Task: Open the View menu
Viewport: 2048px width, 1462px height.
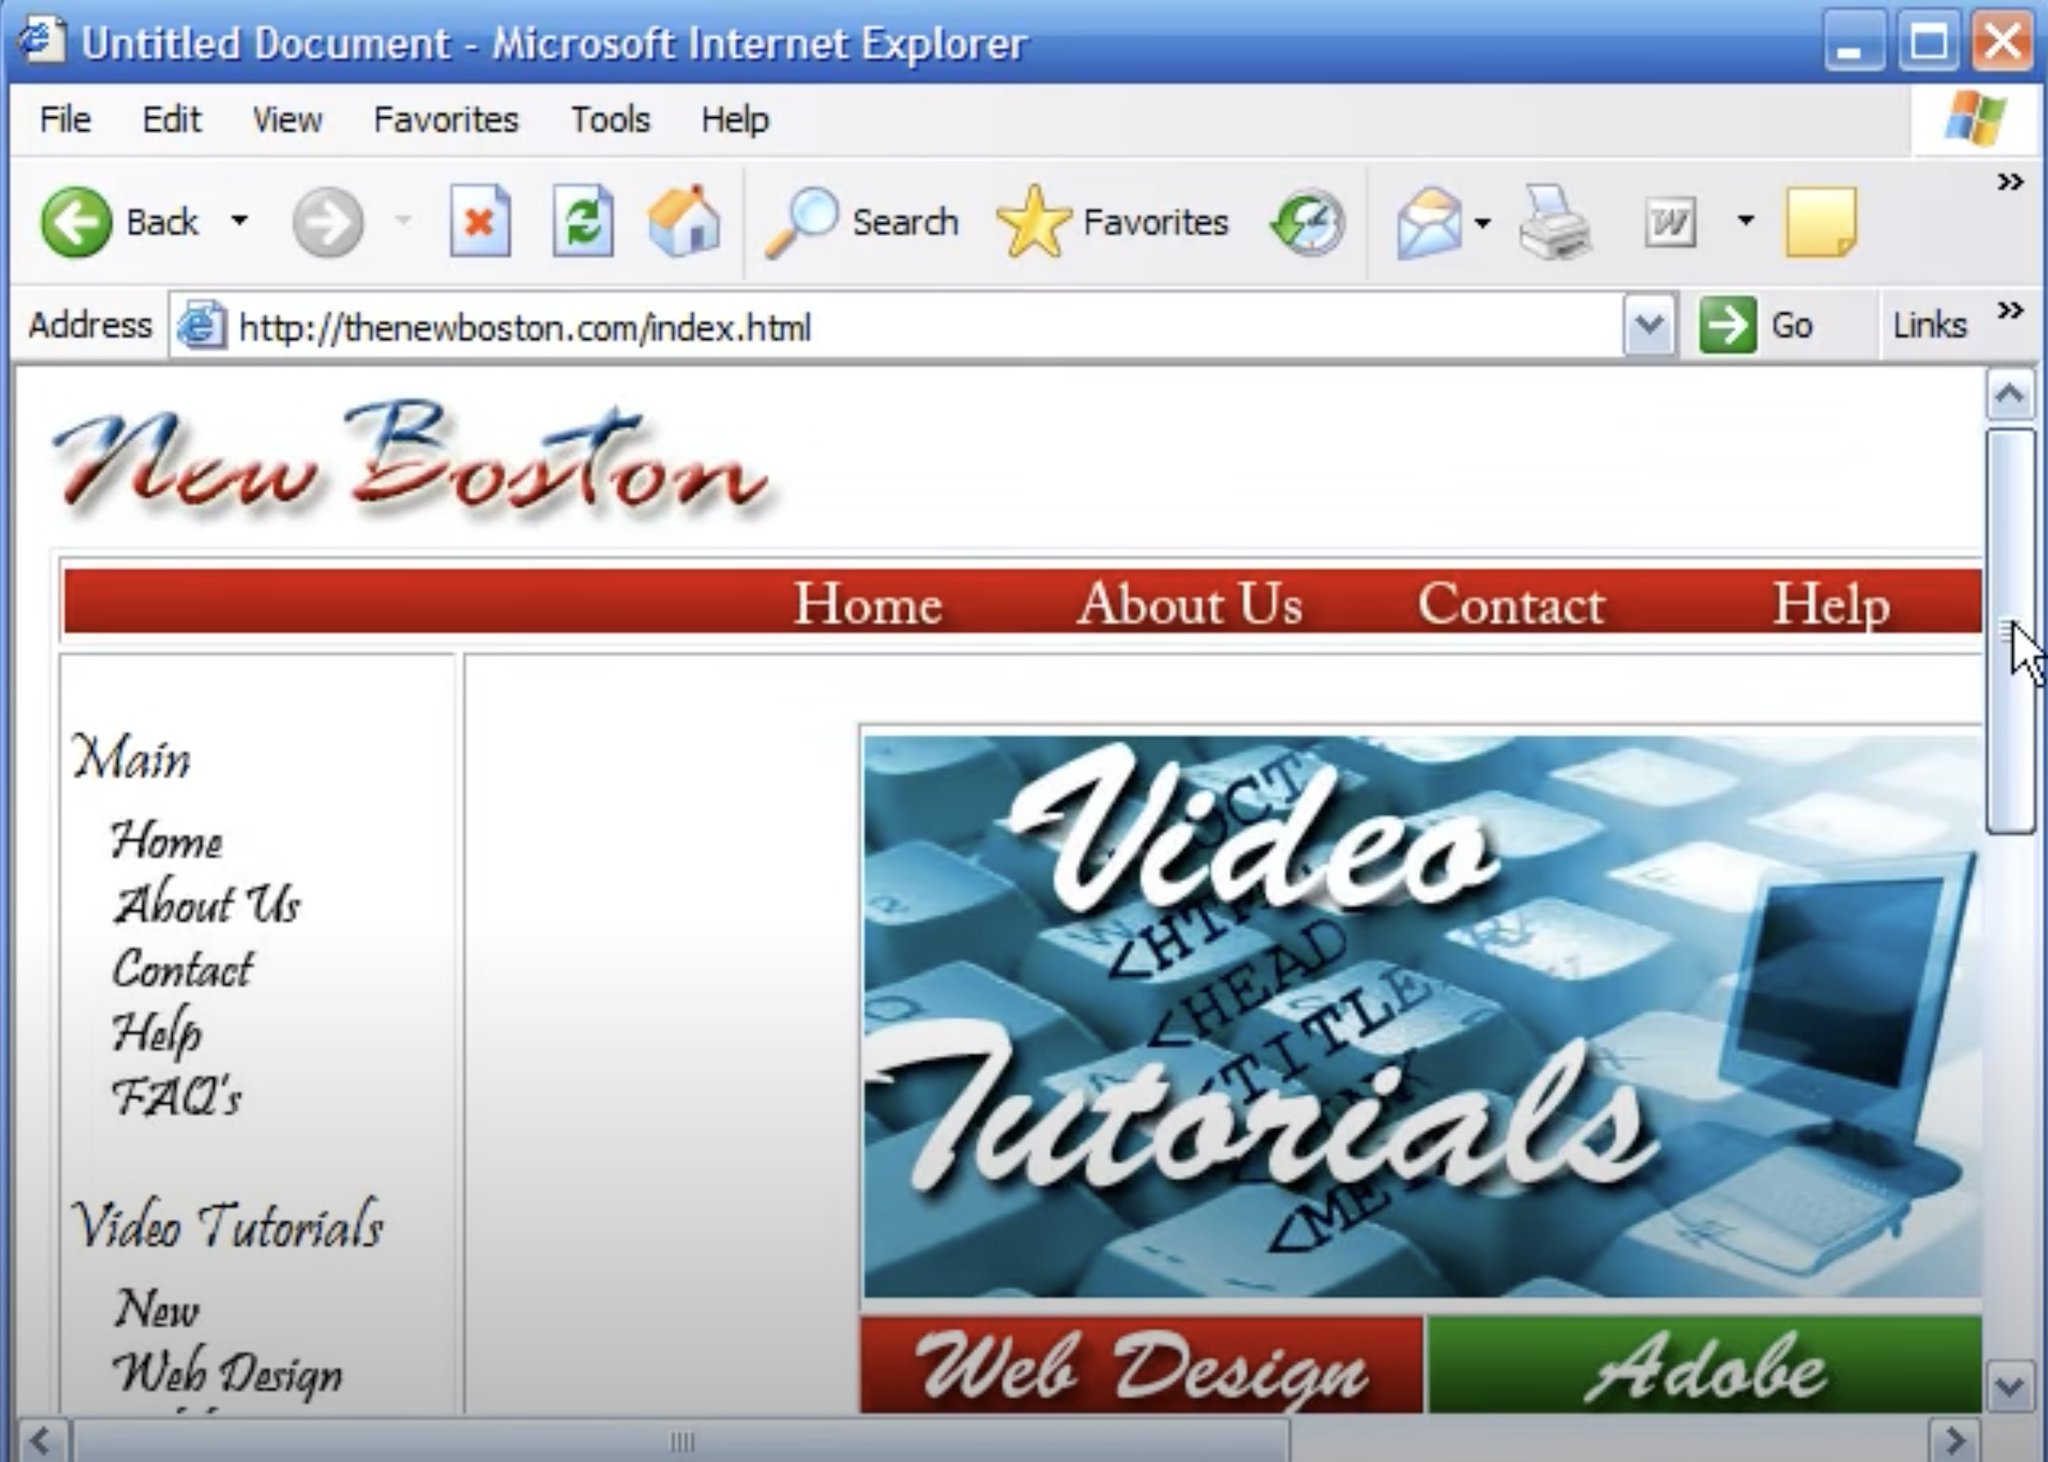Action: 287,120
